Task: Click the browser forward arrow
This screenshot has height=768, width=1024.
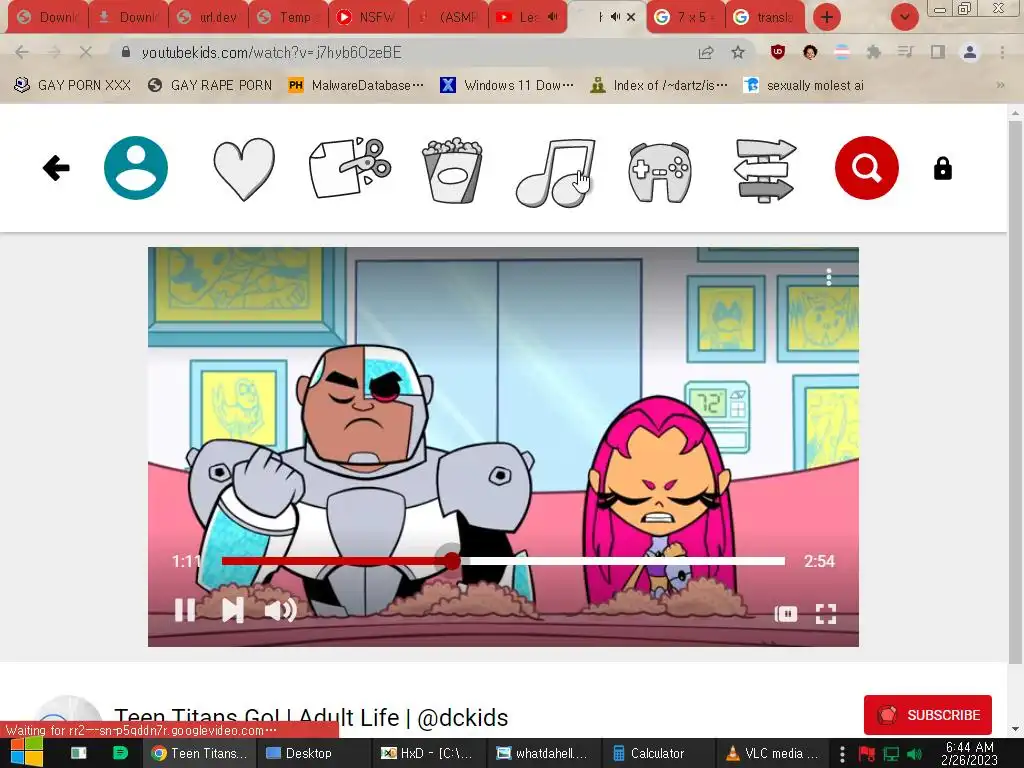Action: (54, 52)
